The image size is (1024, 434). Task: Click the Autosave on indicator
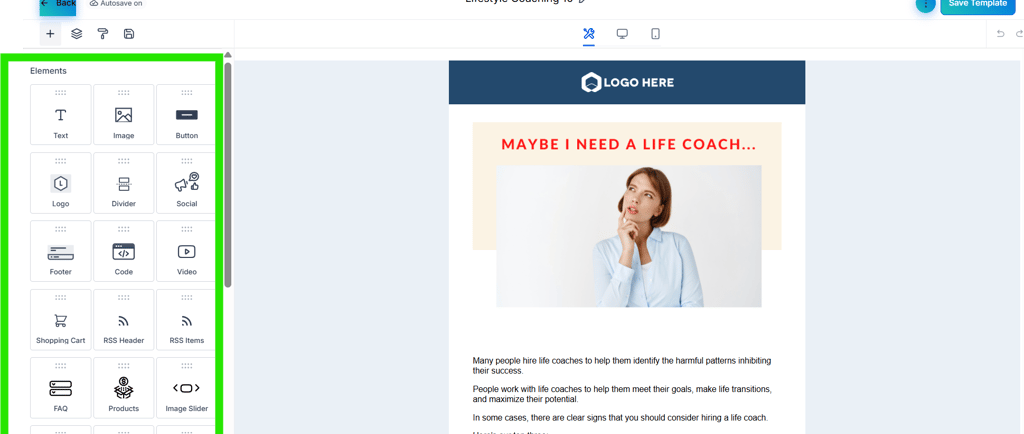(x=116, y=4)
